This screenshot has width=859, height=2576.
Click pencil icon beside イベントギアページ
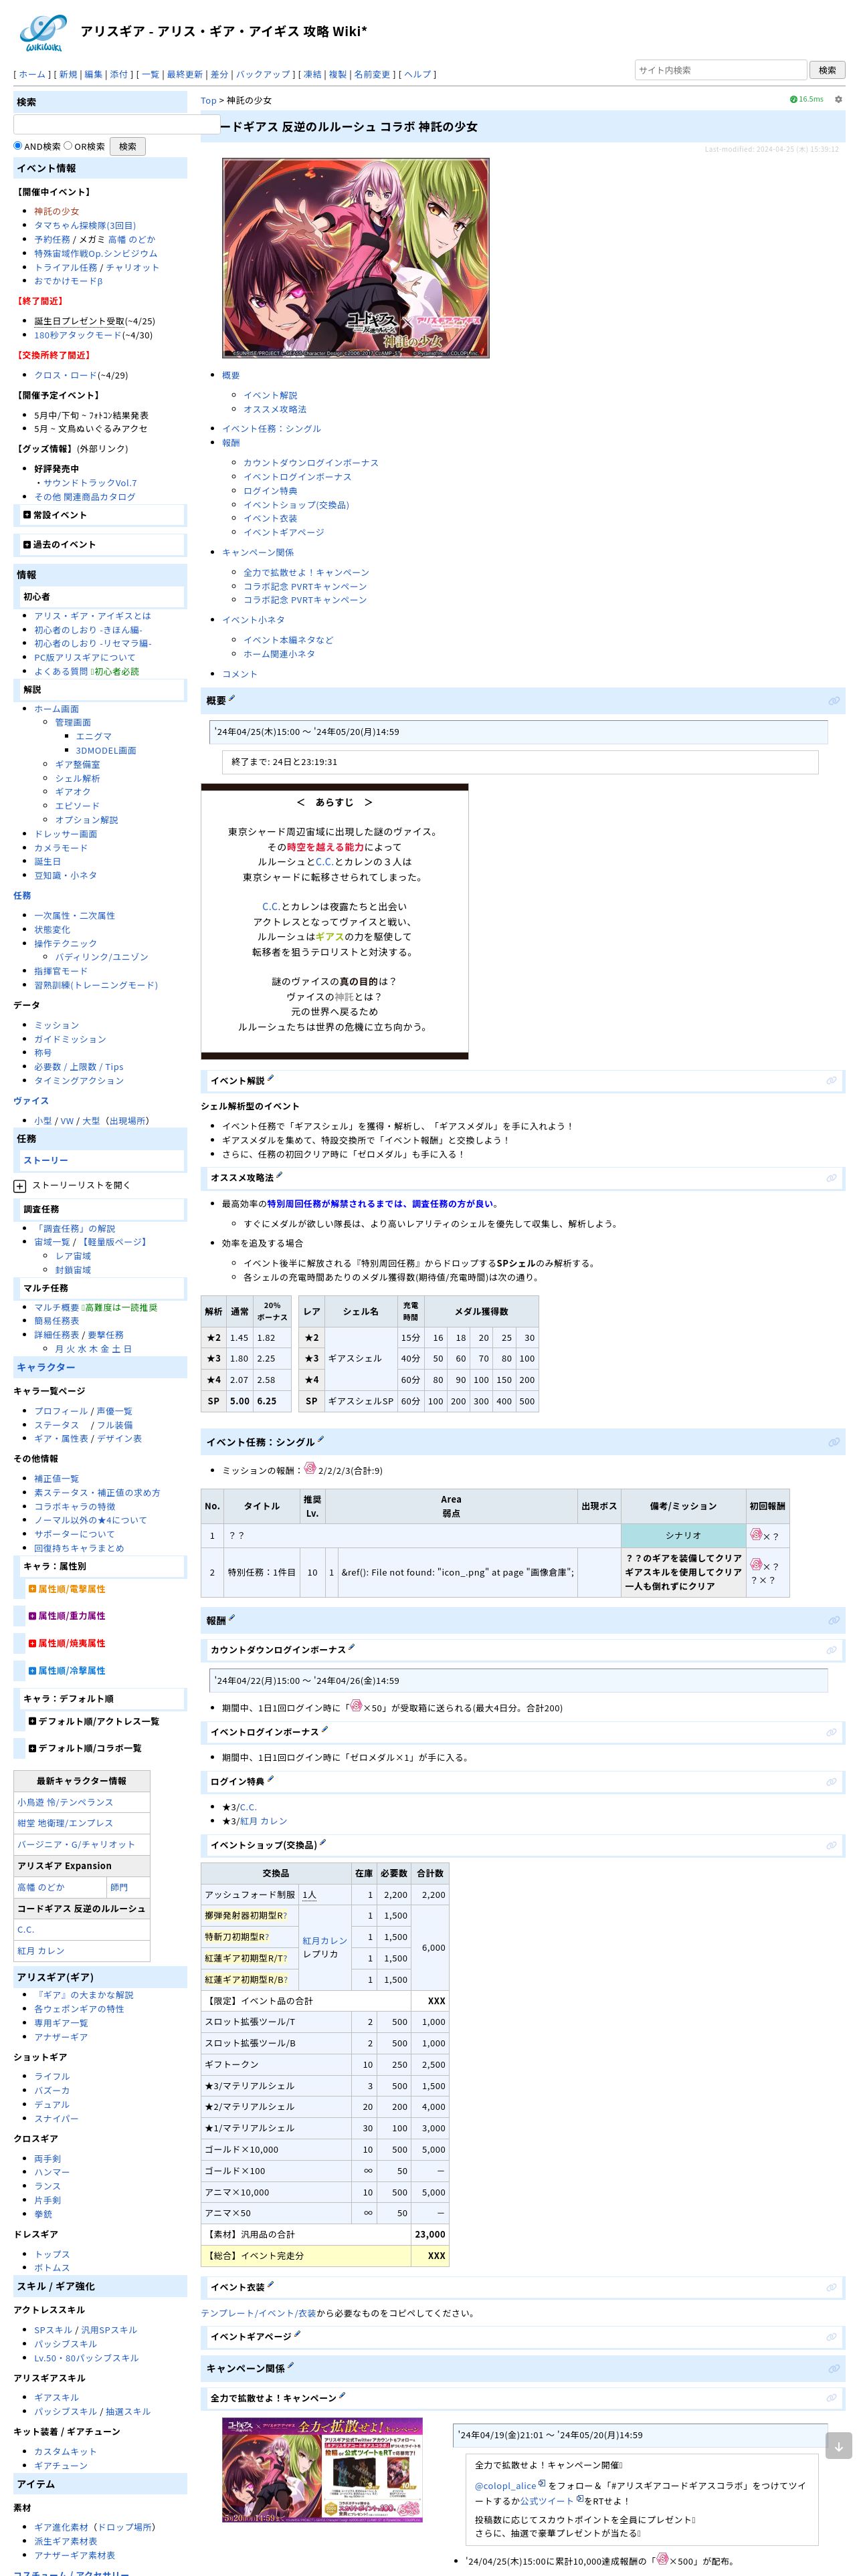(x=297, y=2334)
